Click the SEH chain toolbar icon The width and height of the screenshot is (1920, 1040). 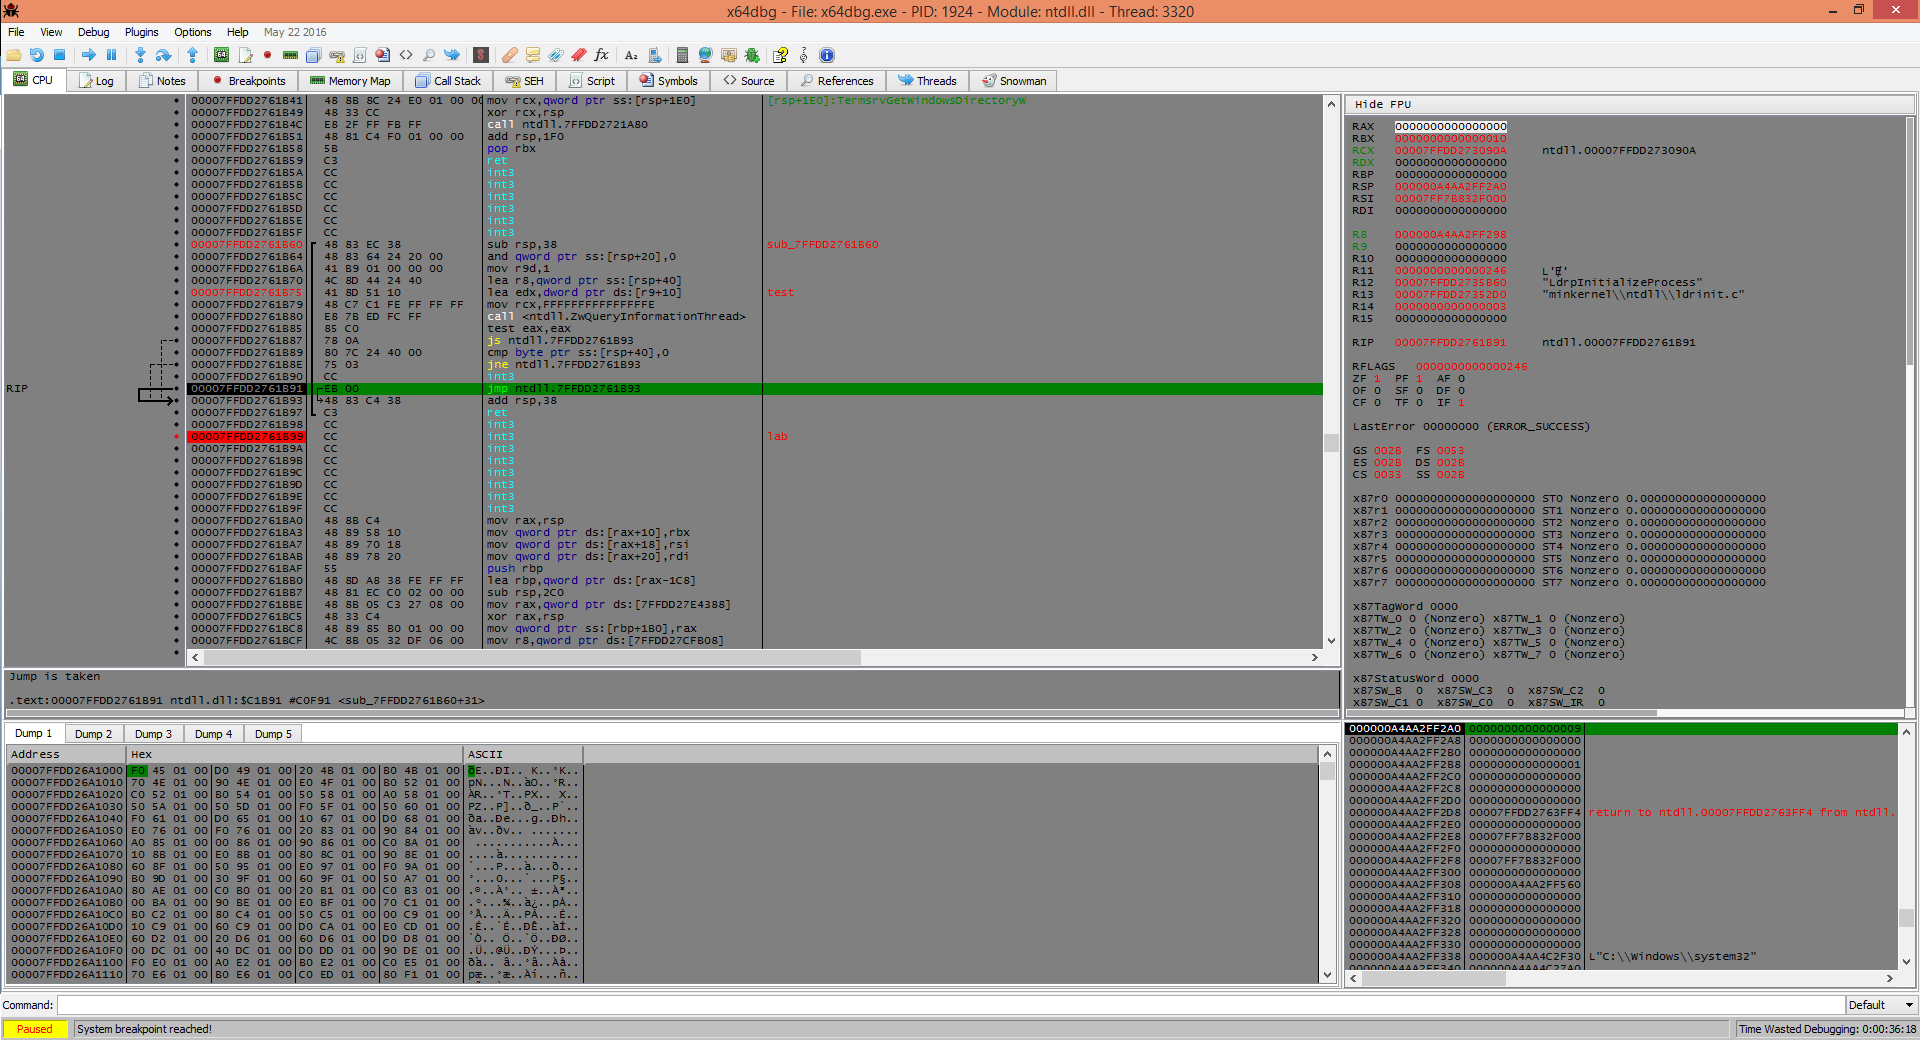pos(337,55)
